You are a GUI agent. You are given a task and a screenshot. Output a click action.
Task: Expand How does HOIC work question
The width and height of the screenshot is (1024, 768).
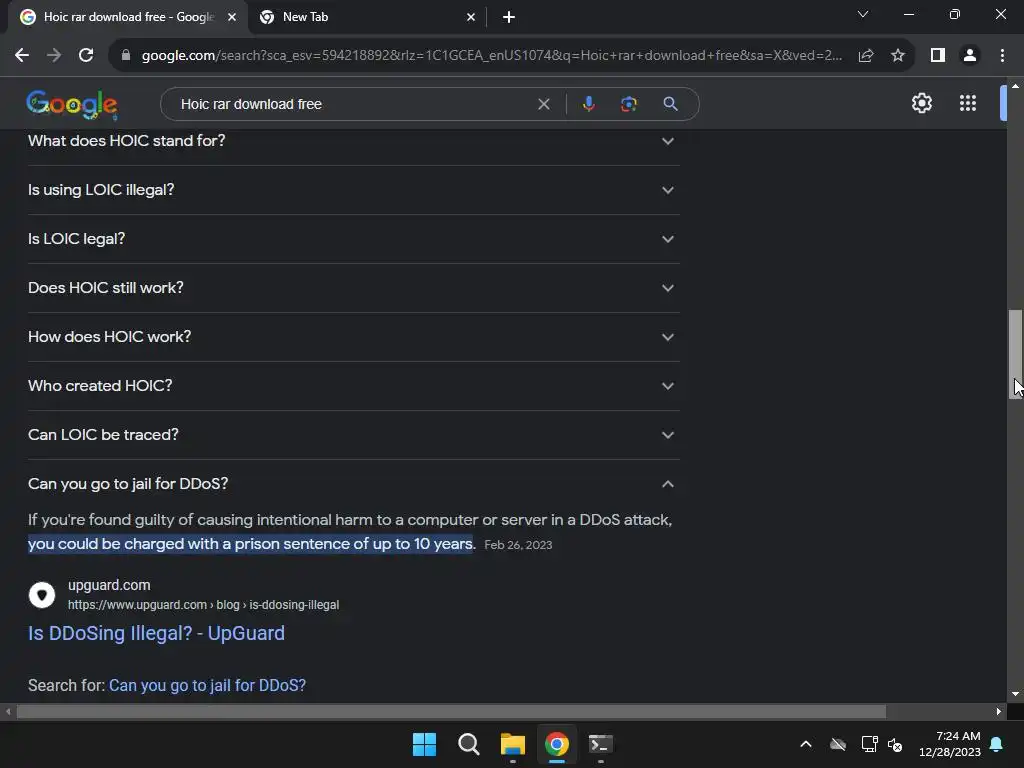[x=353, y=337]
